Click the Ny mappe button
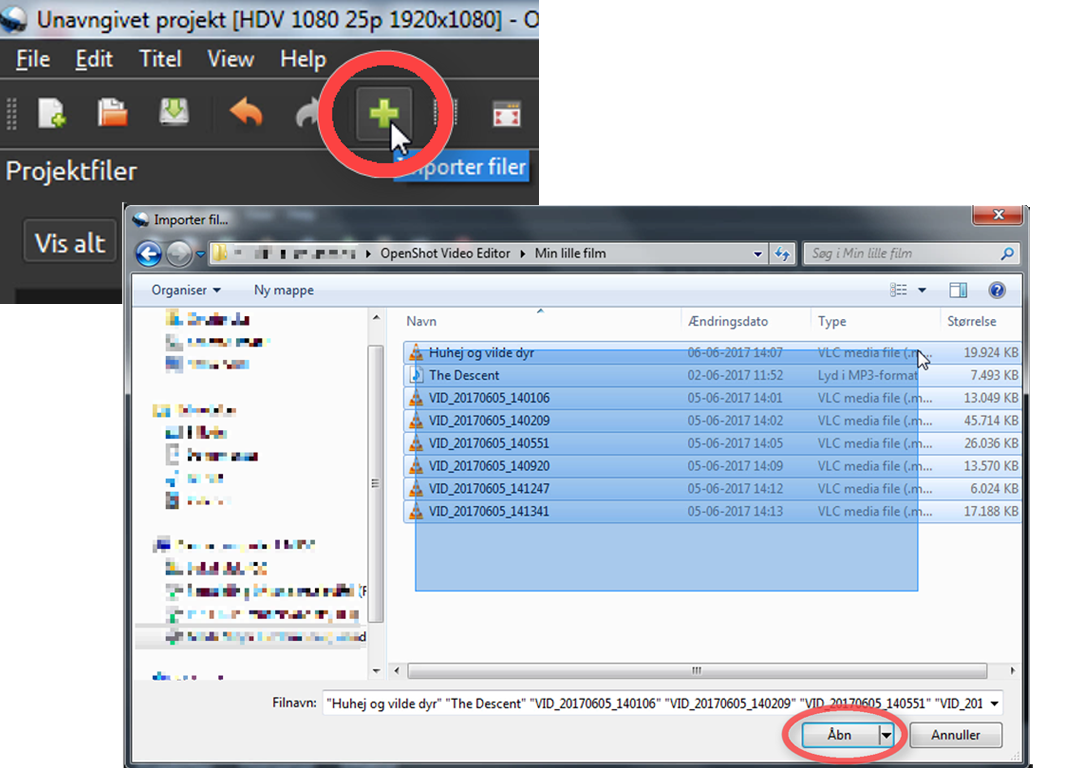Screen dimensions: 1080x768 click(284, 290)
